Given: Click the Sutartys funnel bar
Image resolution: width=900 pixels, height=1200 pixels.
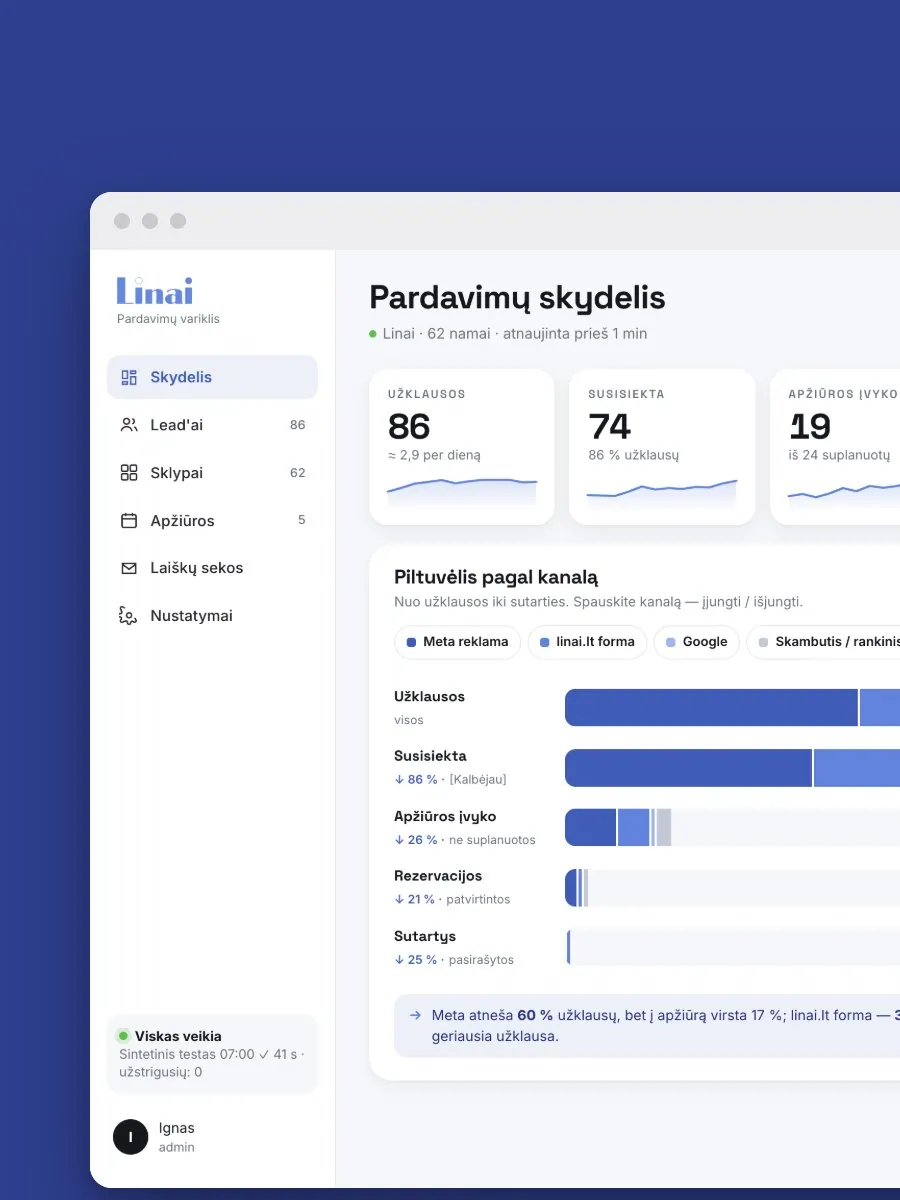Looking at the screenshot, I should [568, 947].
